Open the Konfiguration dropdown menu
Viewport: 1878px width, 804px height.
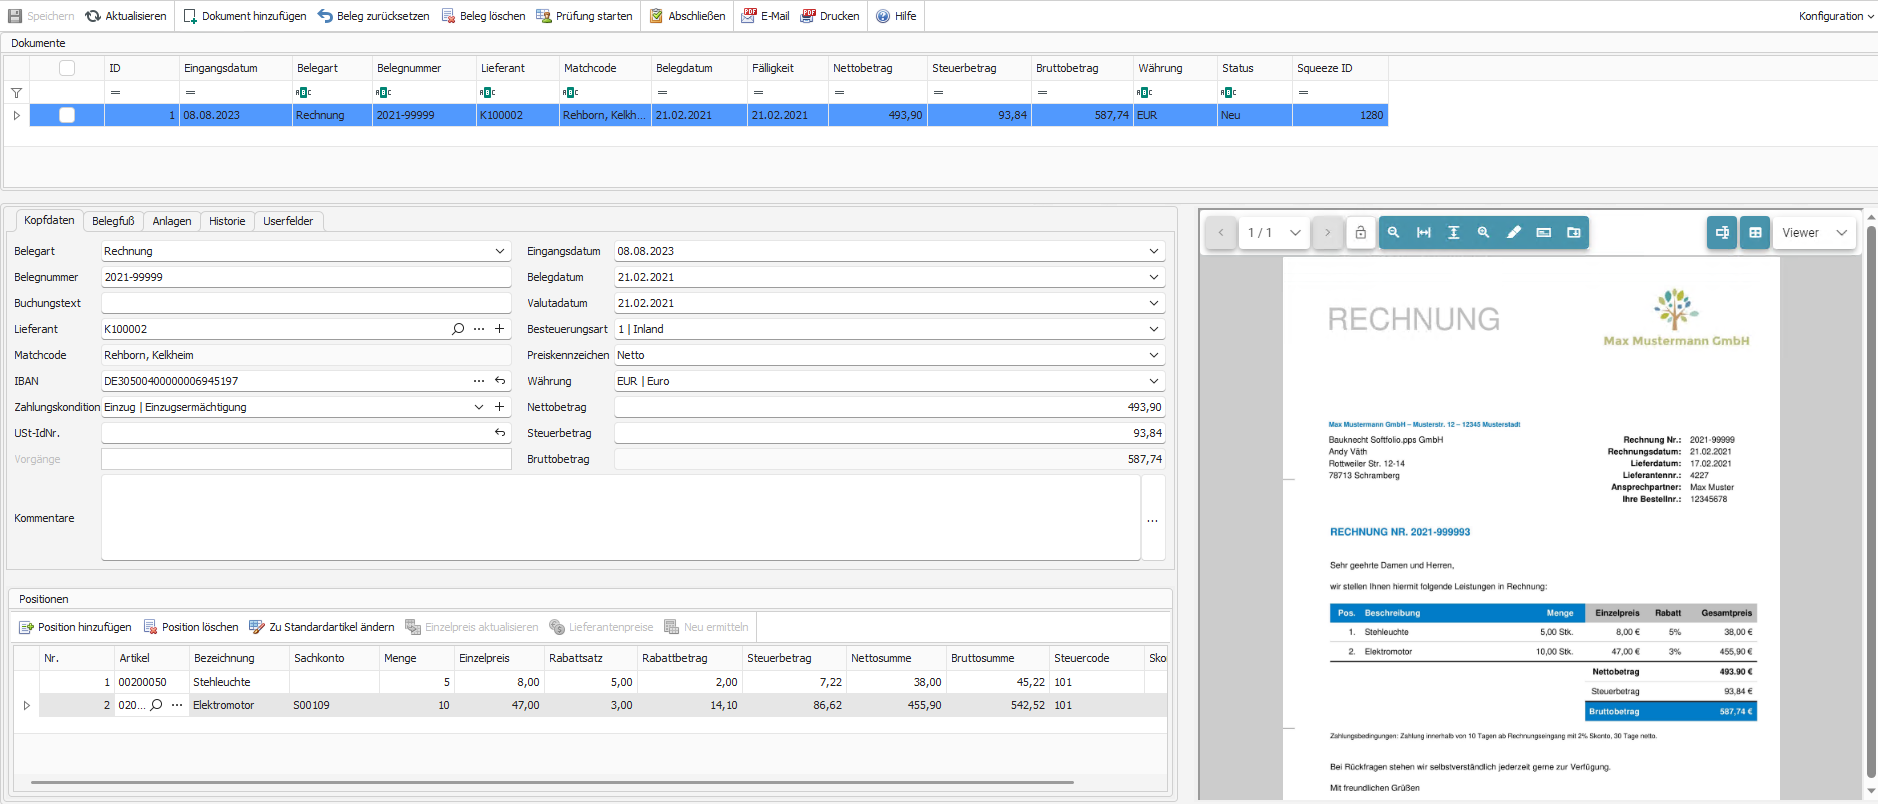pos(1835,16)
